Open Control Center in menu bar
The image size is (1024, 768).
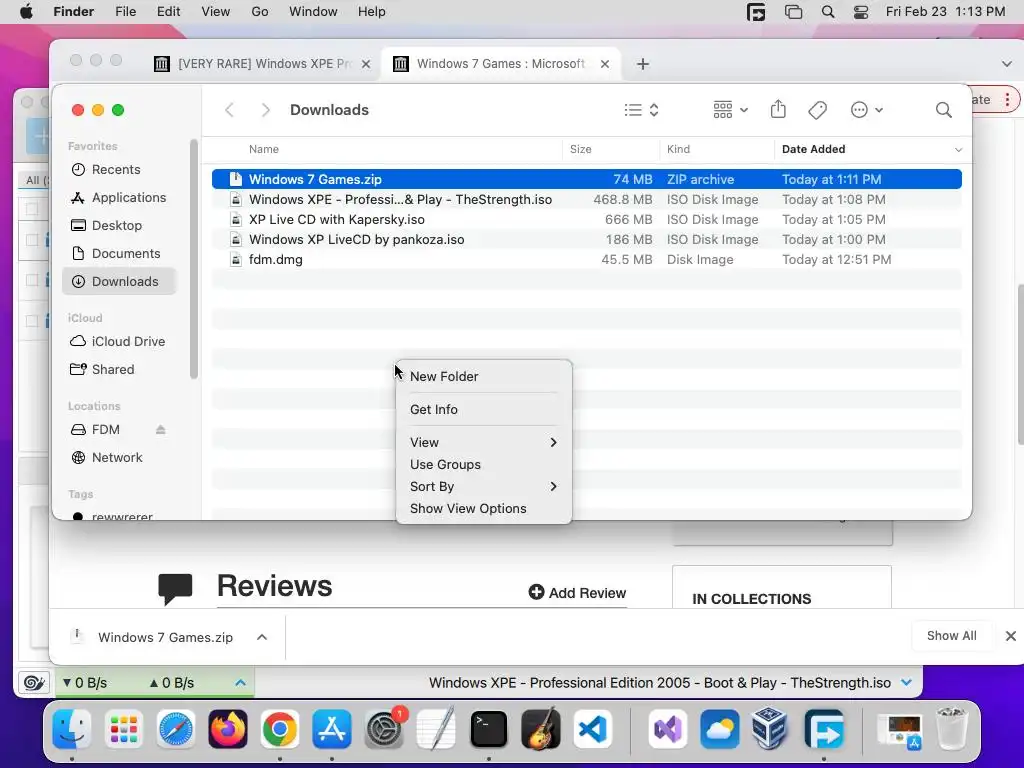861,12
